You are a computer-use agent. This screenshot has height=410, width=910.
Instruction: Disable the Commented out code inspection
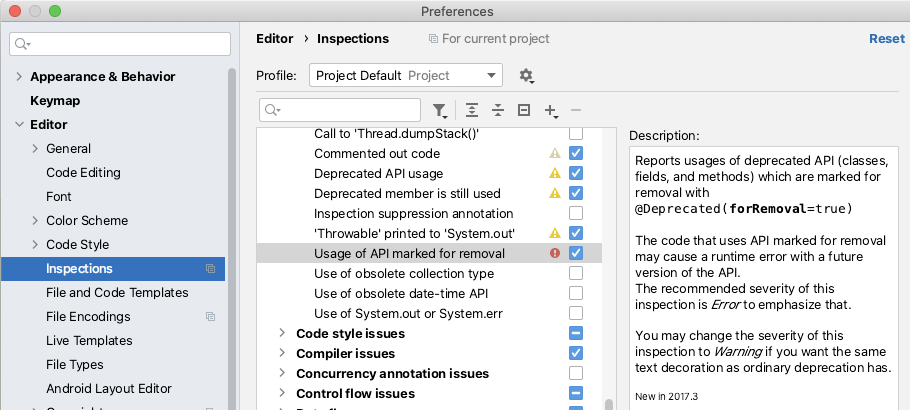(576, 154)
